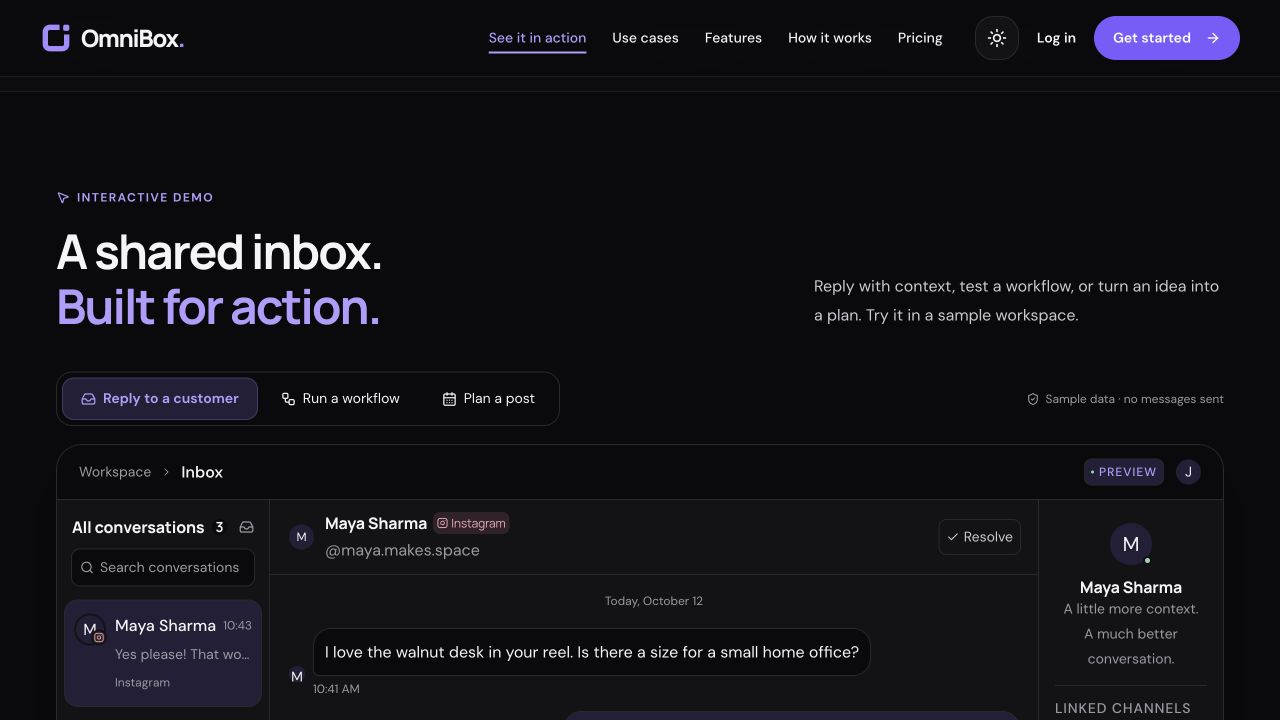Click the LINKED CHANNELS heading
This screenshot has width=1280, height=720.
click(1123, 708)
